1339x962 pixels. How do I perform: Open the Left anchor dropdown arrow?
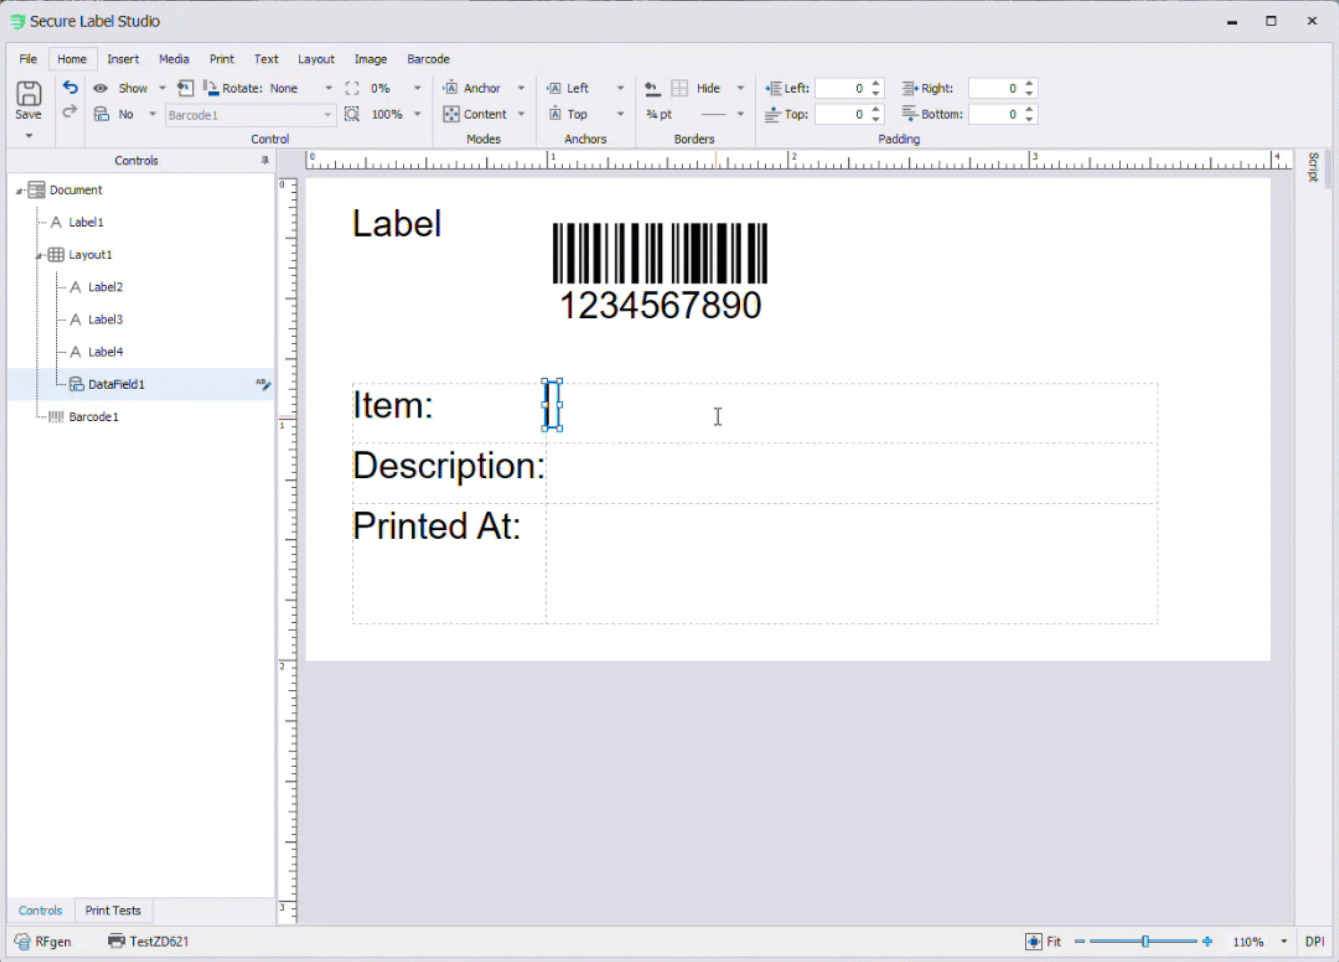(620, 88)
